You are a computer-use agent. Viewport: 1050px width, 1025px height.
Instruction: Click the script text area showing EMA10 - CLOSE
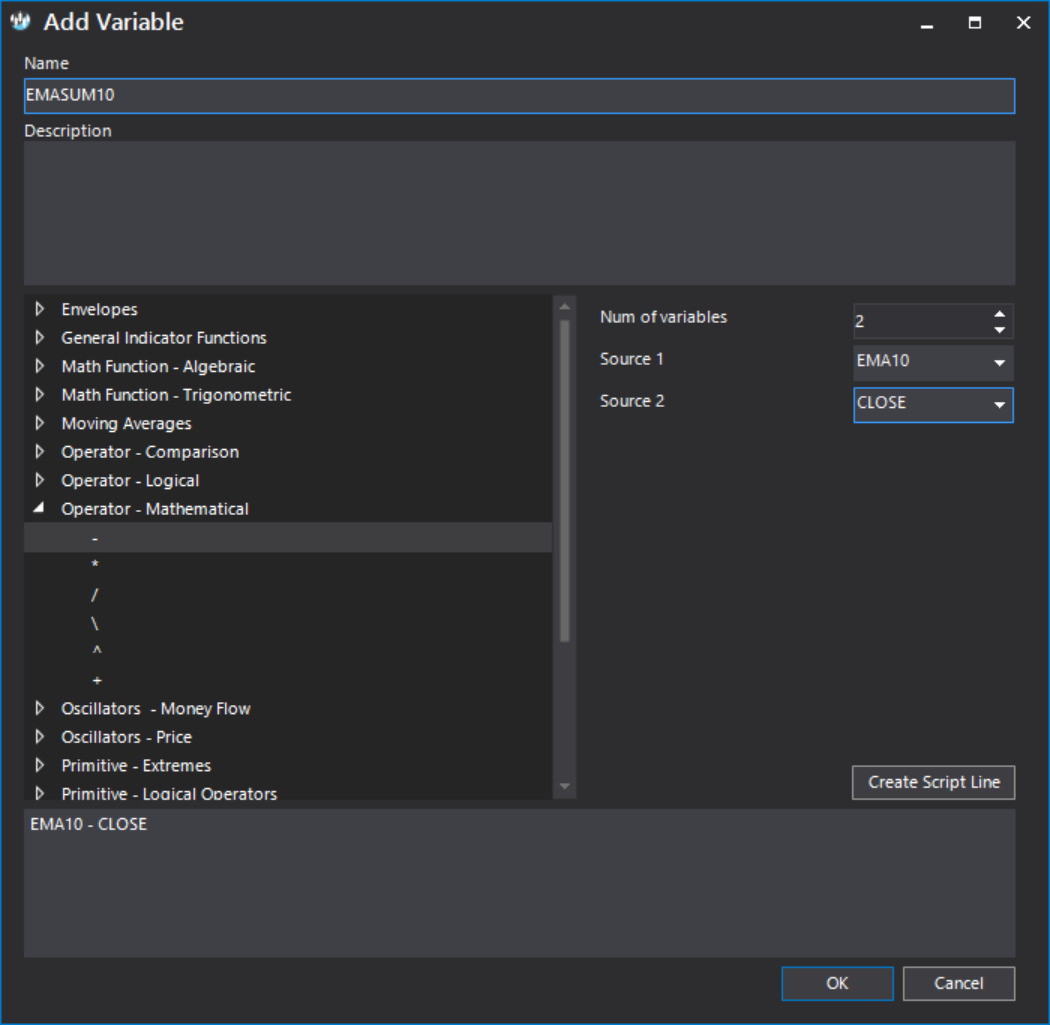click(518, 882)
